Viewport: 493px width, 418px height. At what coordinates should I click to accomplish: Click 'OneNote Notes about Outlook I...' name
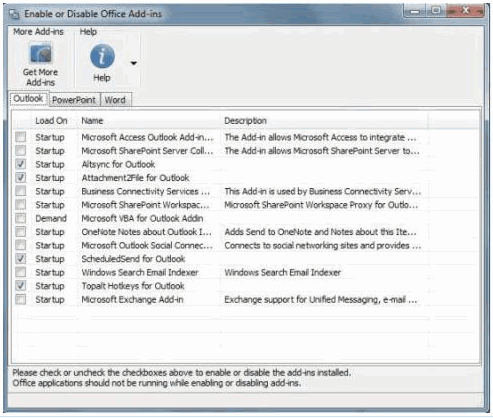(147, 232)
